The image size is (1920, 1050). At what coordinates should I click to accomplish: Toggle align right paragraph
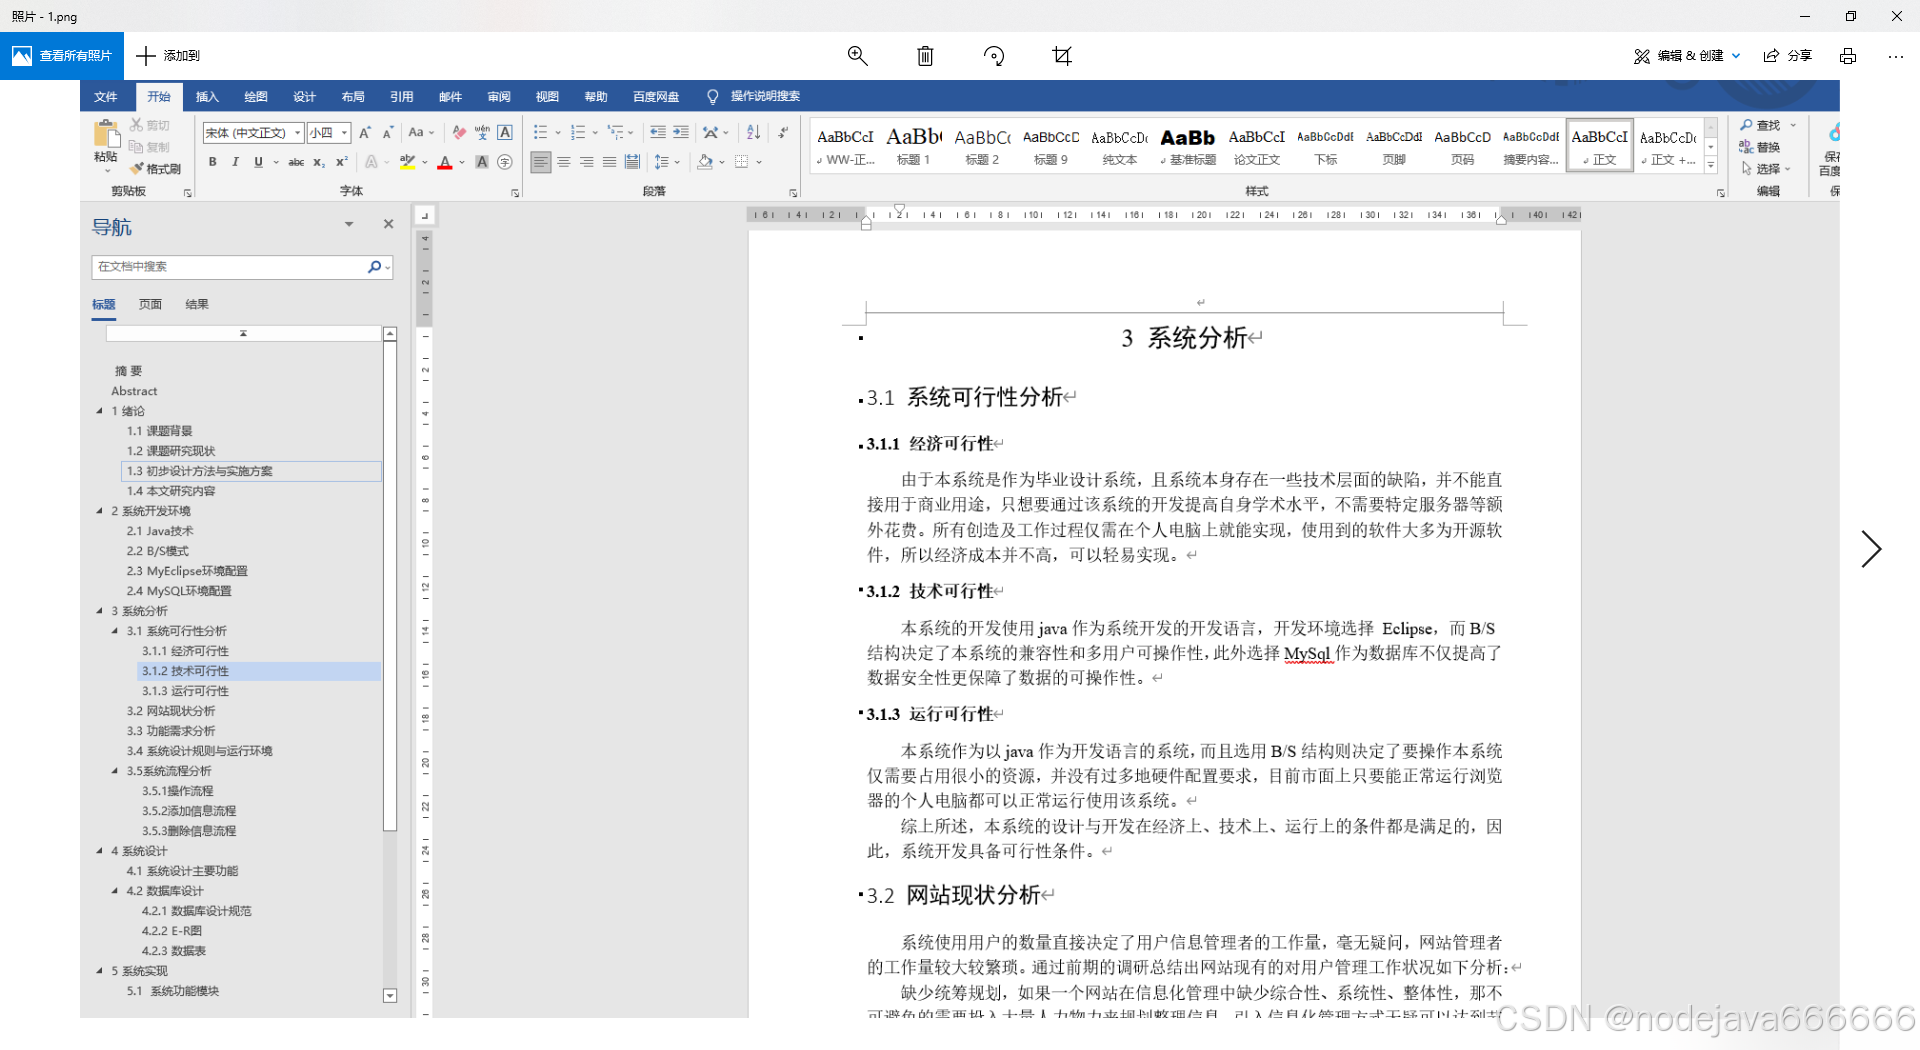pos(587,162)
